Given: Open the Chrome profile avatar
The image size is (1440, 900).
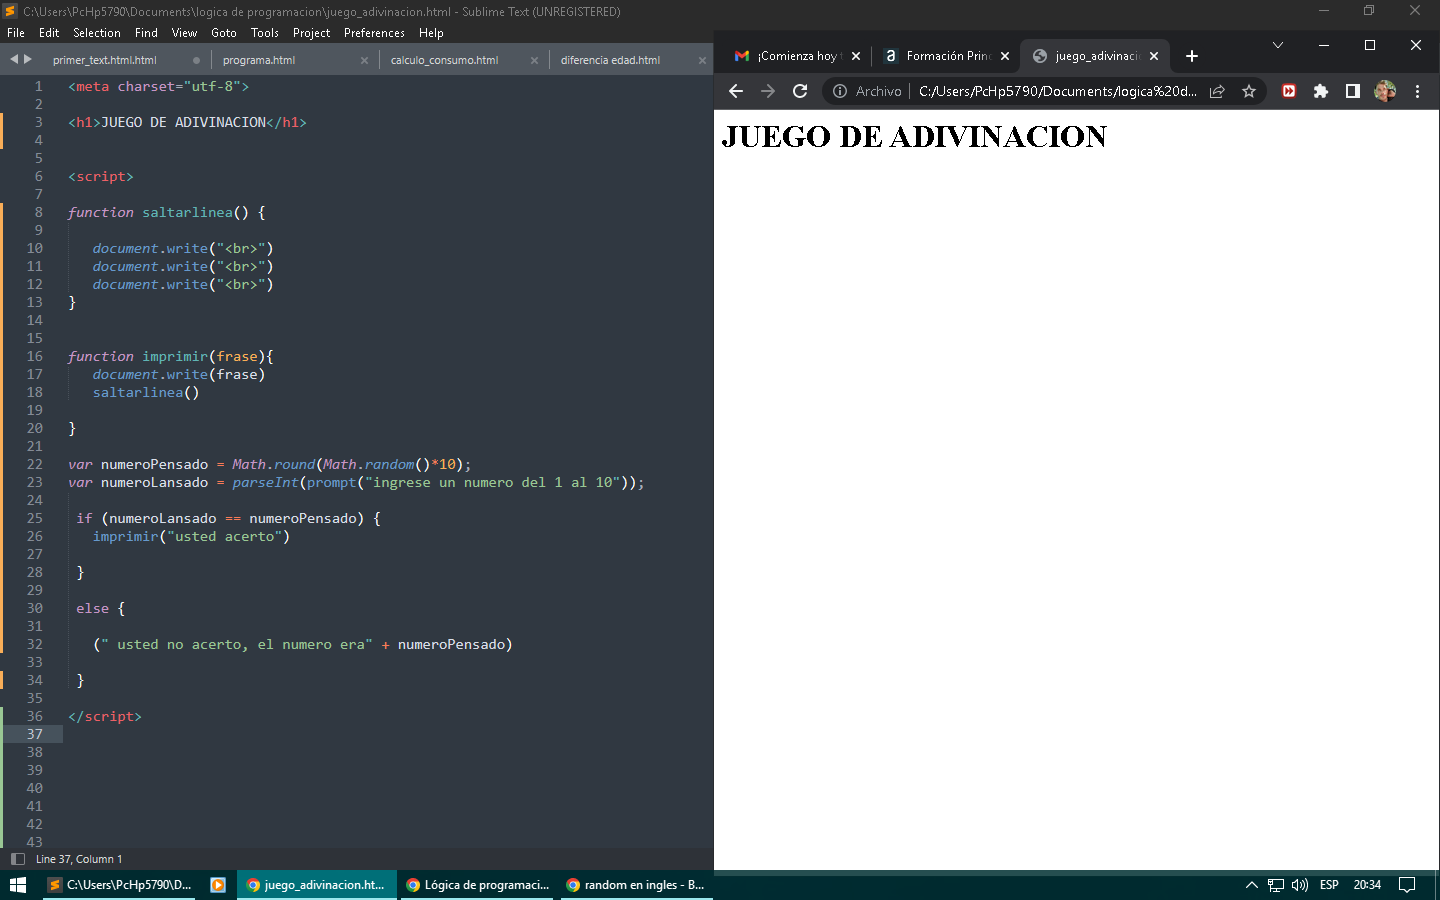Looking at the screenshot, I should tap(1385, 91).
